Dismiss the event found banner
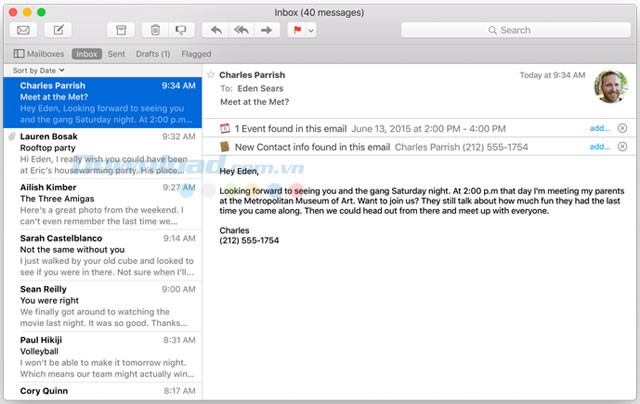 622,129
